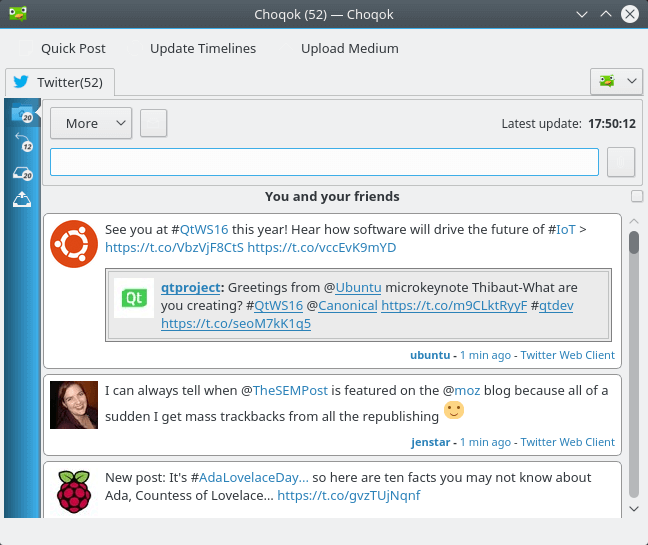Open the Choqok bird menu dropdown
Image resolution: width=648 pixels, height=545 pixels.
616,81
